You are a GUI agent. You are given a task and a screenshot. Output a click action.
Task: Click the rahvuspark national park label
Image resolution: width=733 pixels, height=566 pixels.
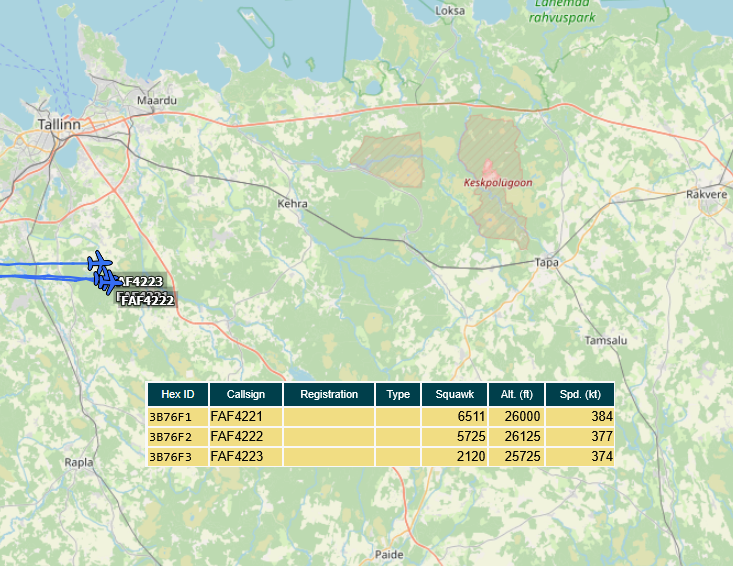pyautogui.click(x=562, y=18)
